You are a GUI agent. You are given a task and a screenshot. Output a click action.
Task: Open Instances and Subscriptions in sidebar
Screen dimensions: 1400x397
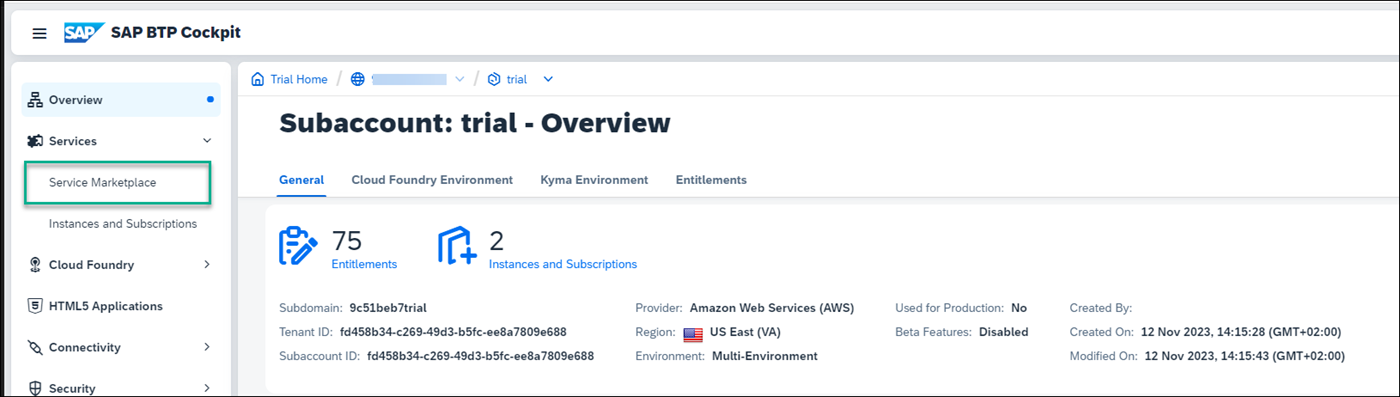[123, 224]
